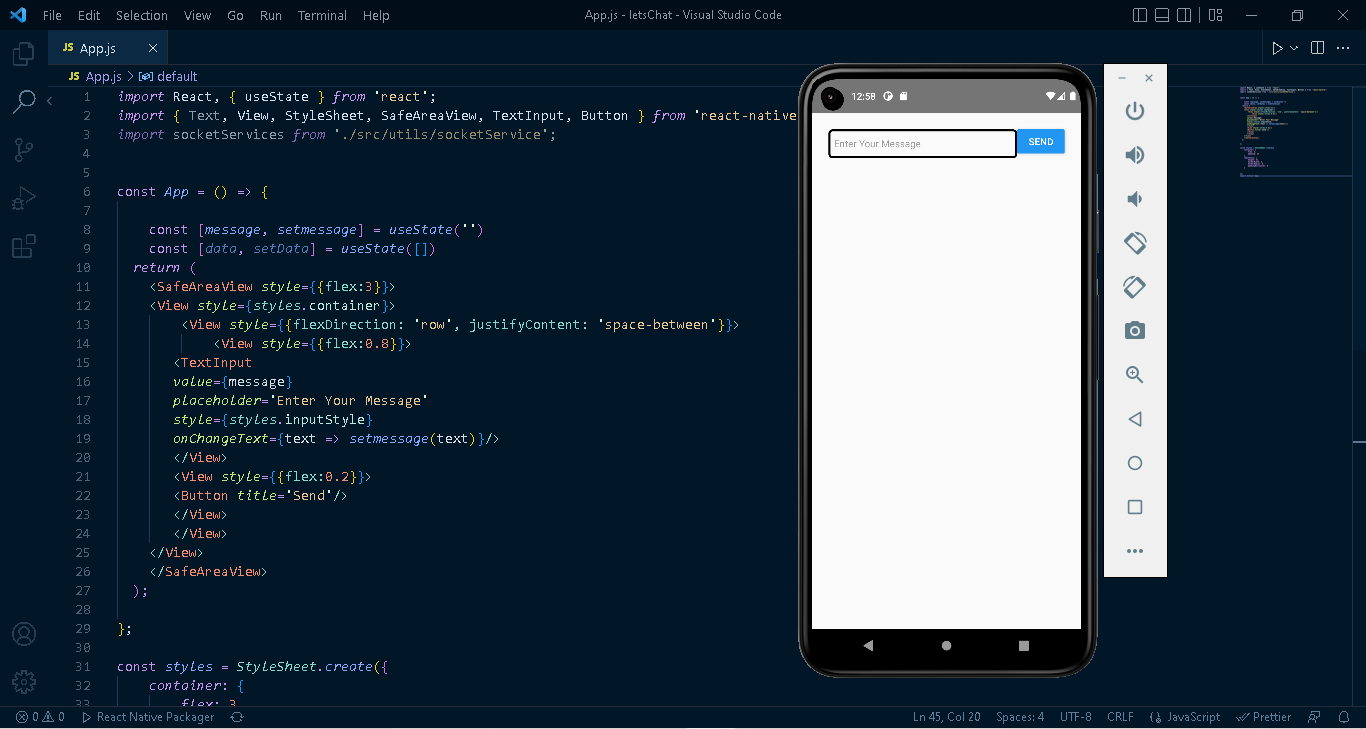Open the Search view in the activity bar
1366x729 pixels.
(24, 101)
